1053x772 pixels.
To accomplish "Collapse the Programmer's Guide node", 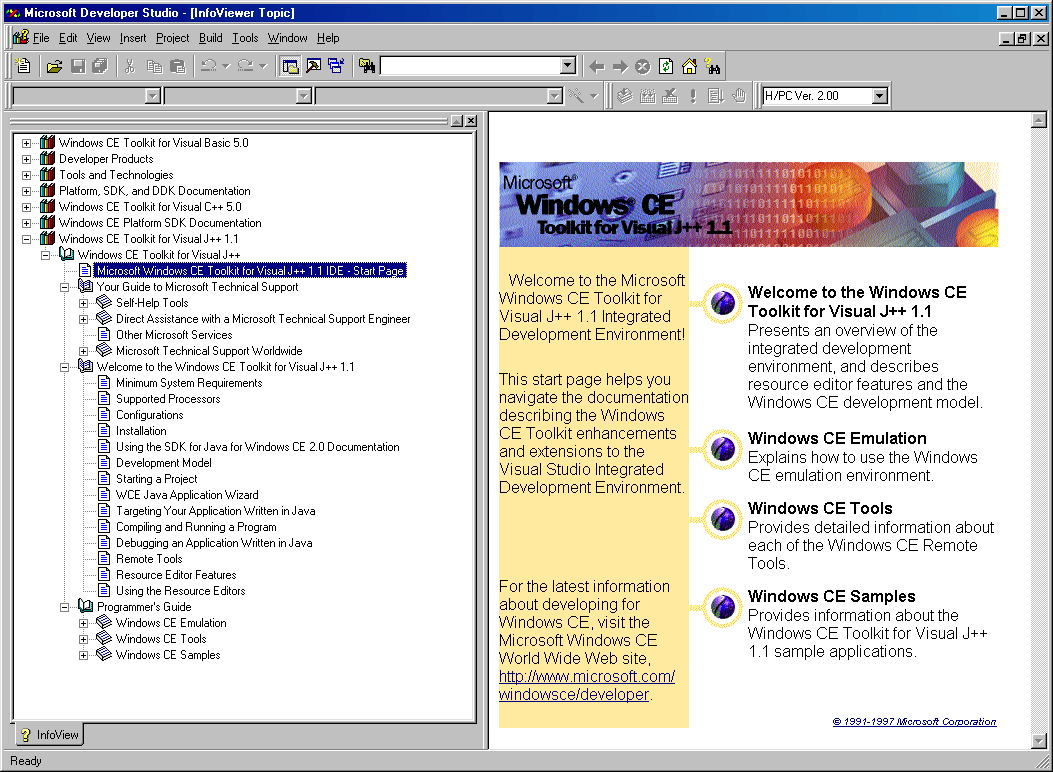I will click(x=64, y=607).
